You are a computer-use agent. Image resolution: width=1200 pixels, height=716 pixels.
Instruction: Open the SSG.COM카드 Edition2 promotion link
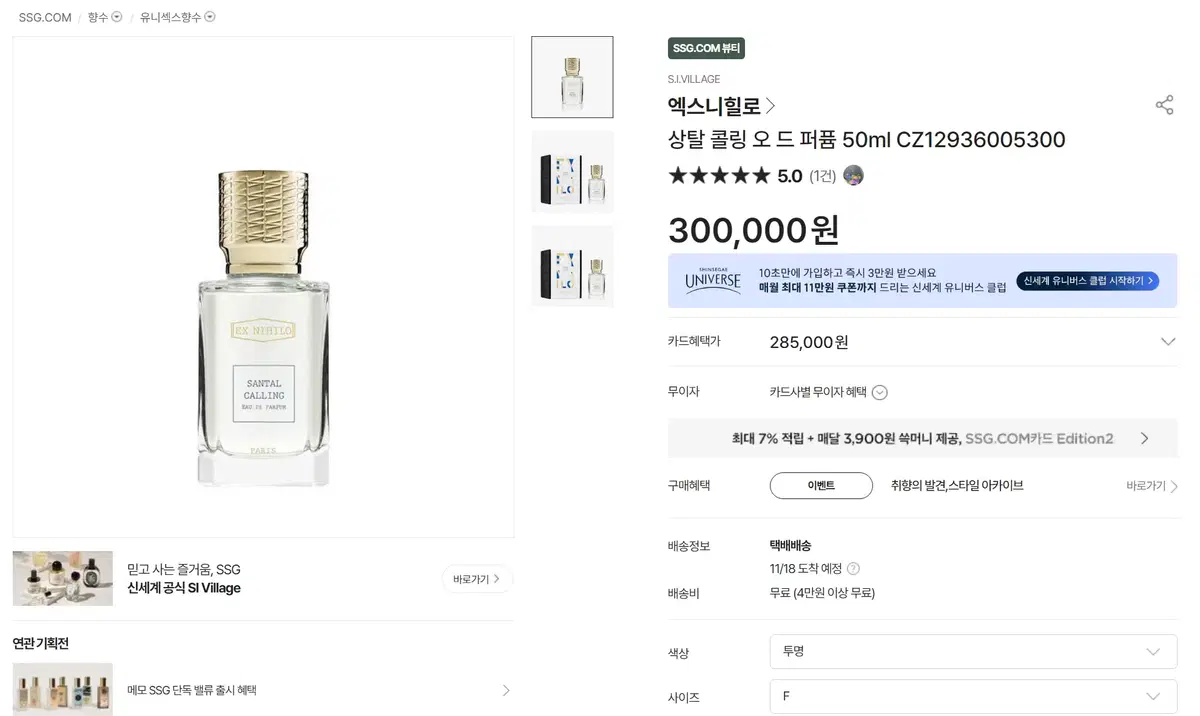click(x=922, y=438)
